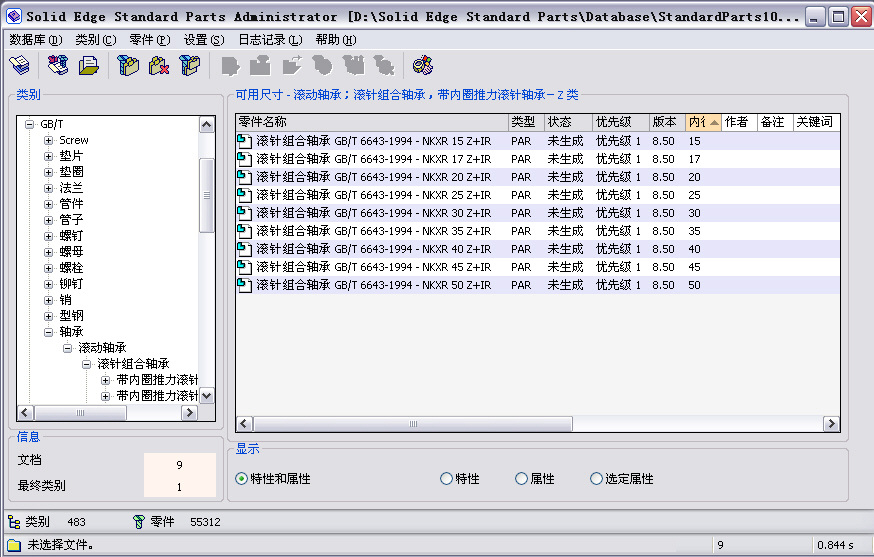
Task: Click the folder with red X toolbar icon
Action: tap(159, 65)
